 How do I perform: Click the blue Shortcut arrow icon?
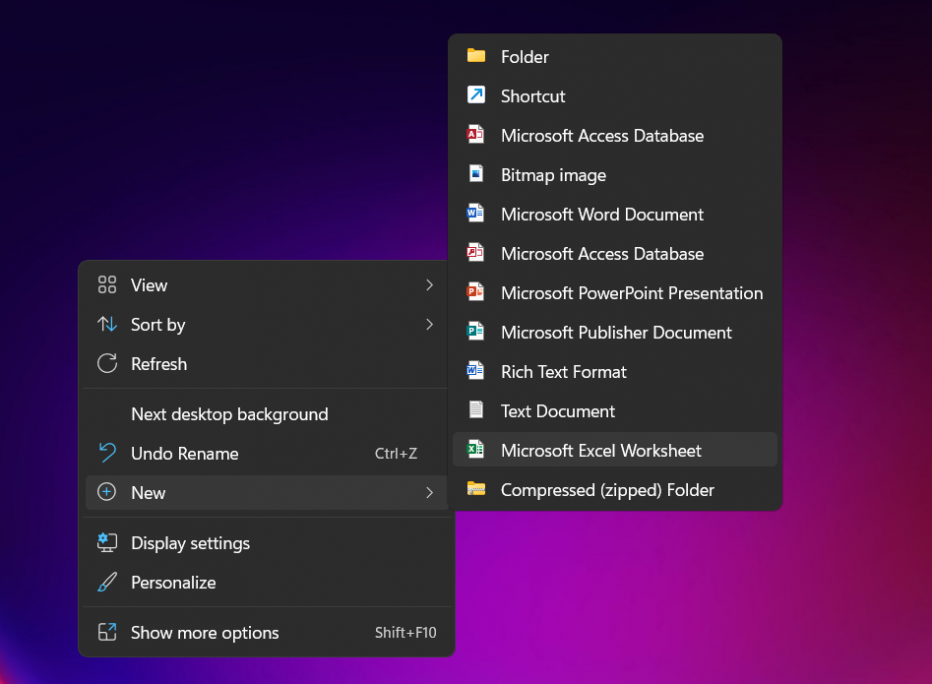pyautogui.click(x=476, y=96)
